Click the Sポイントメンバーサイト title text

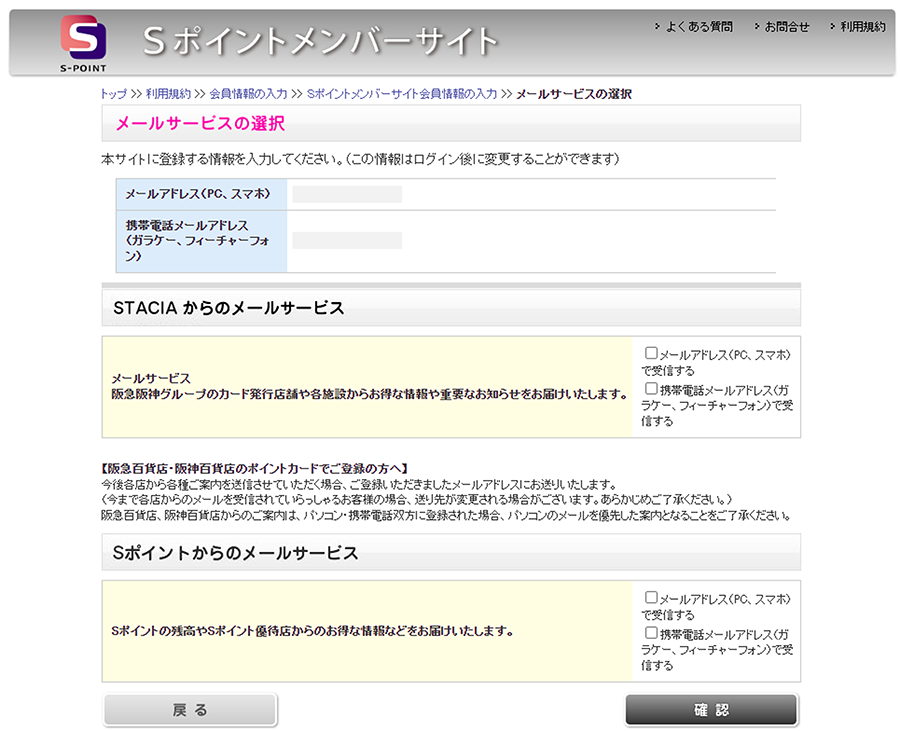click(320, 41)
